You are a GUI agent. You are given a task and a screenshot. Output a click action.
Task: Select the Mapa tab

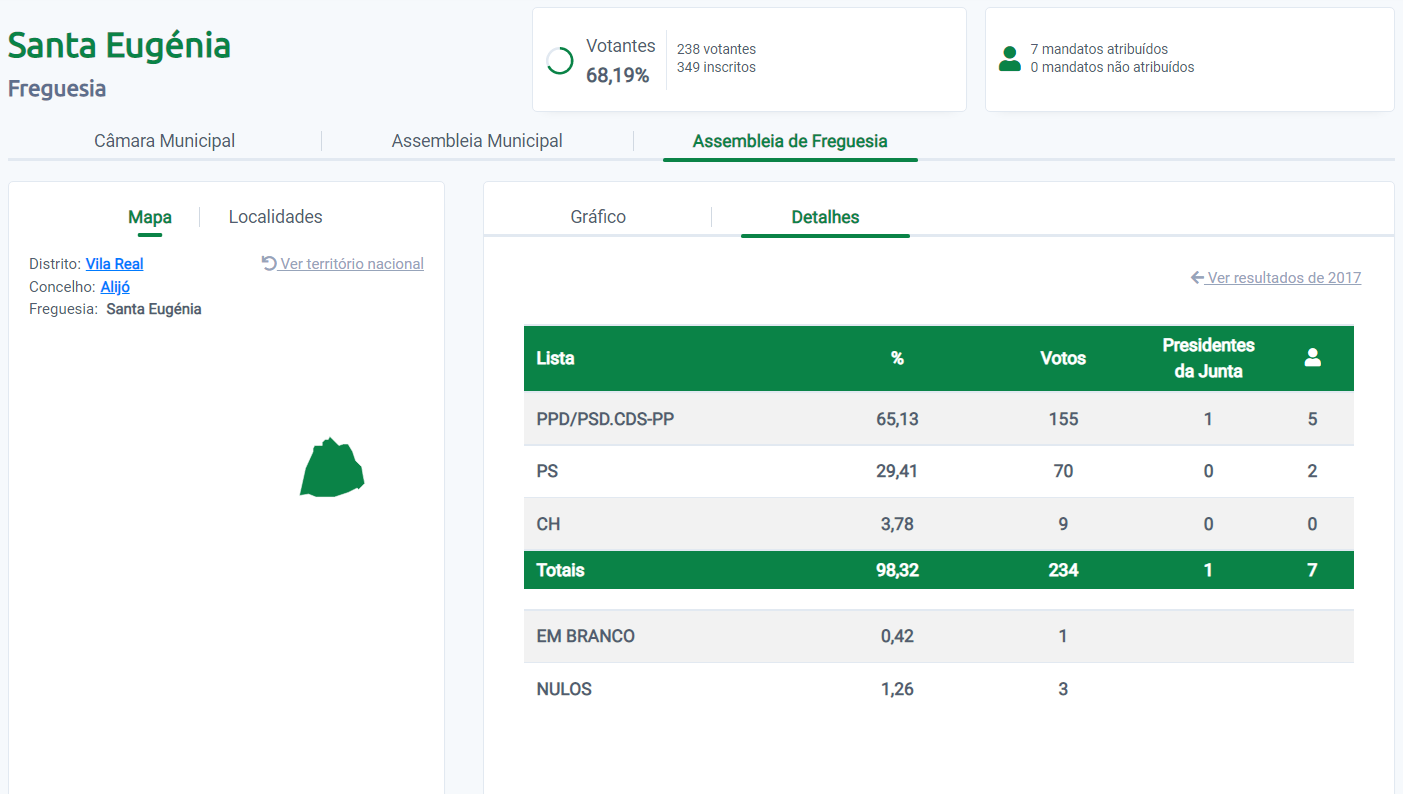tap(150, 217)
